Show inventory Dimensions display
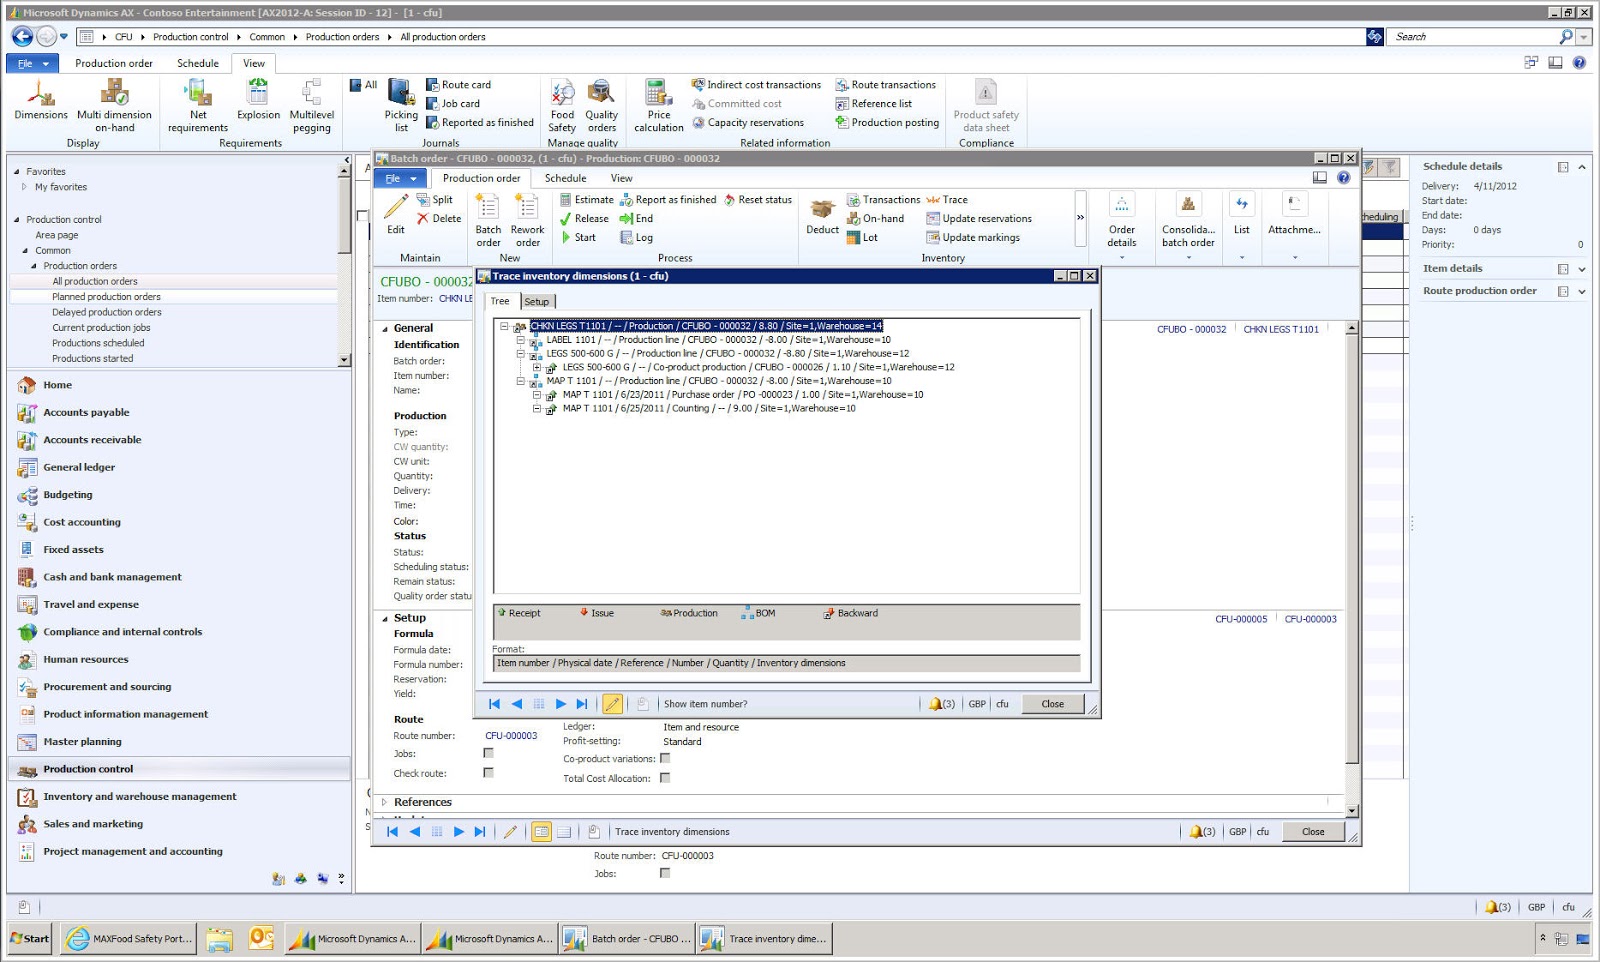Screen dimensions: 1600x962 [41, 100]
